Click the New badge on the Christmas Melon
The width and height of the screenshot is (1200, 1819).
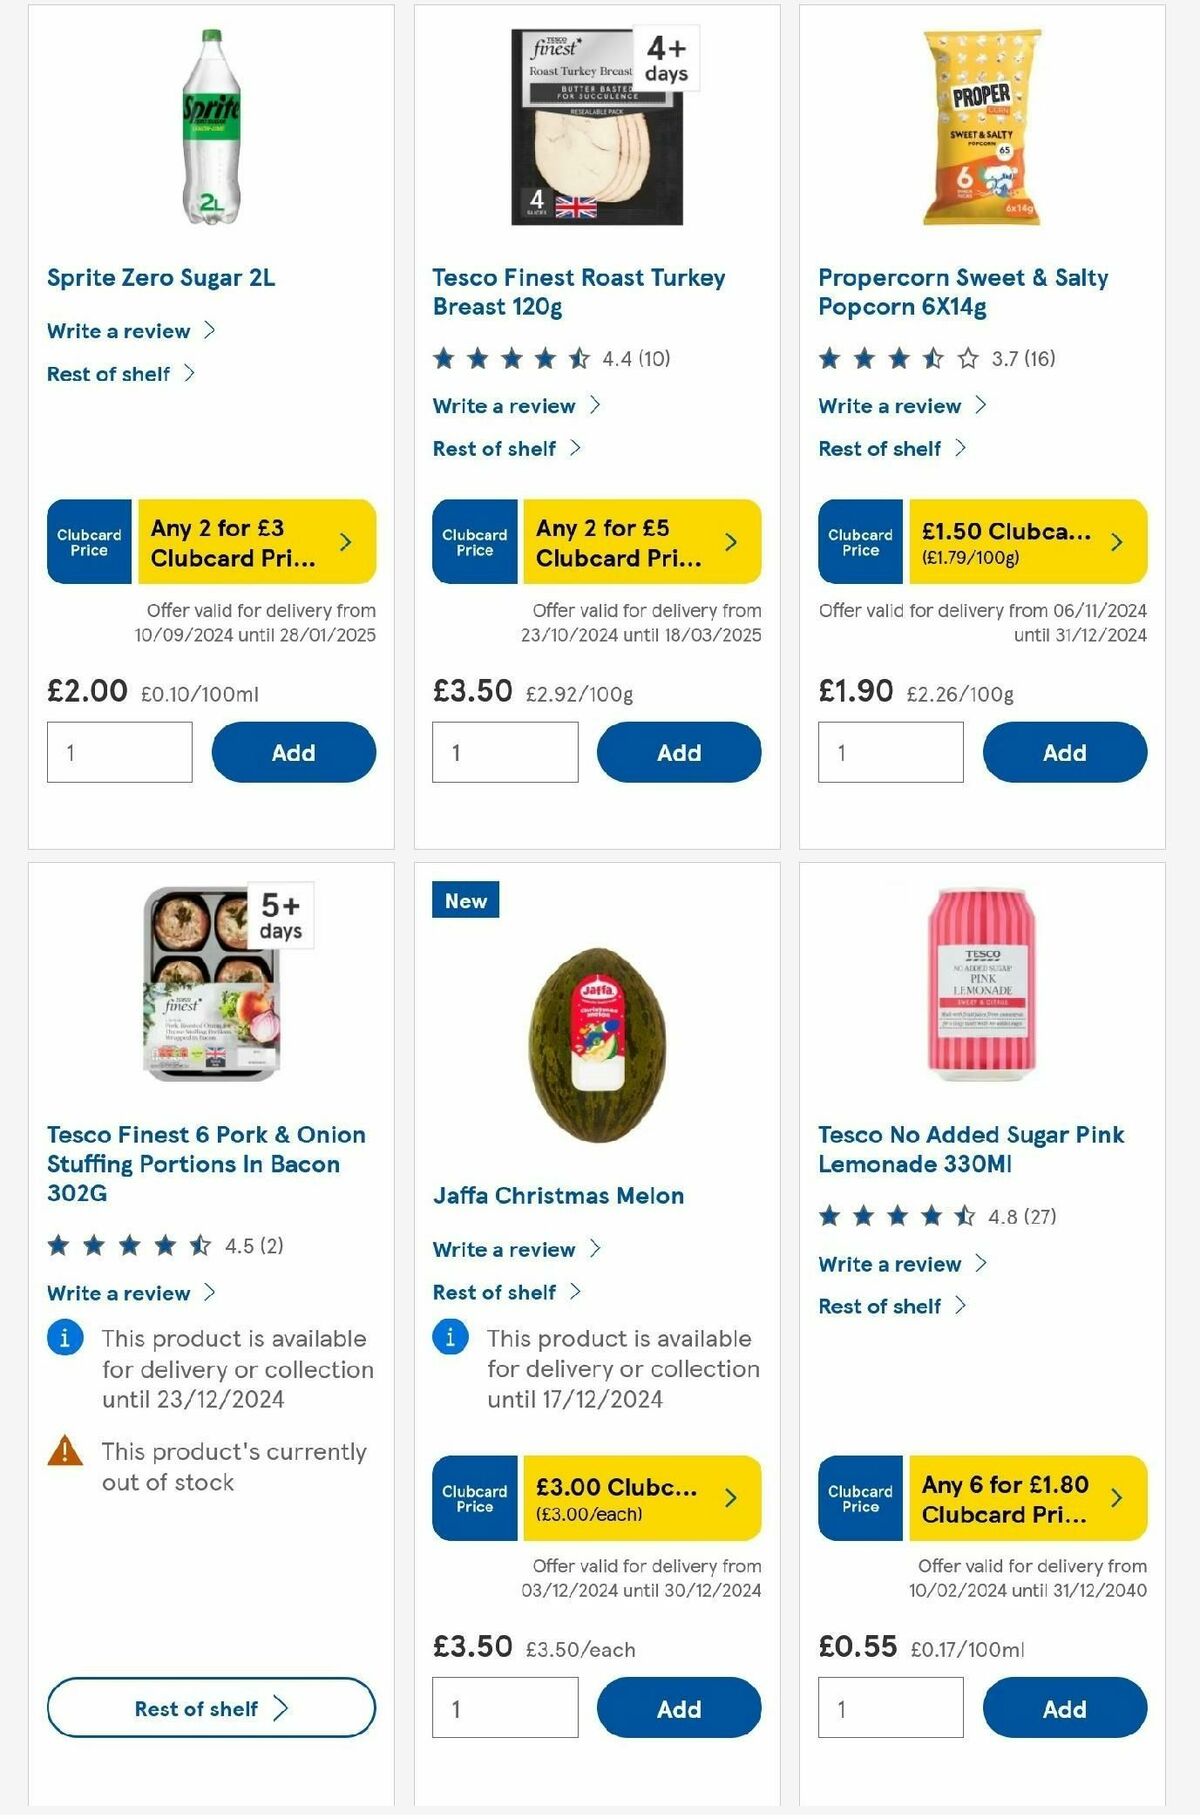pos(465,899)
